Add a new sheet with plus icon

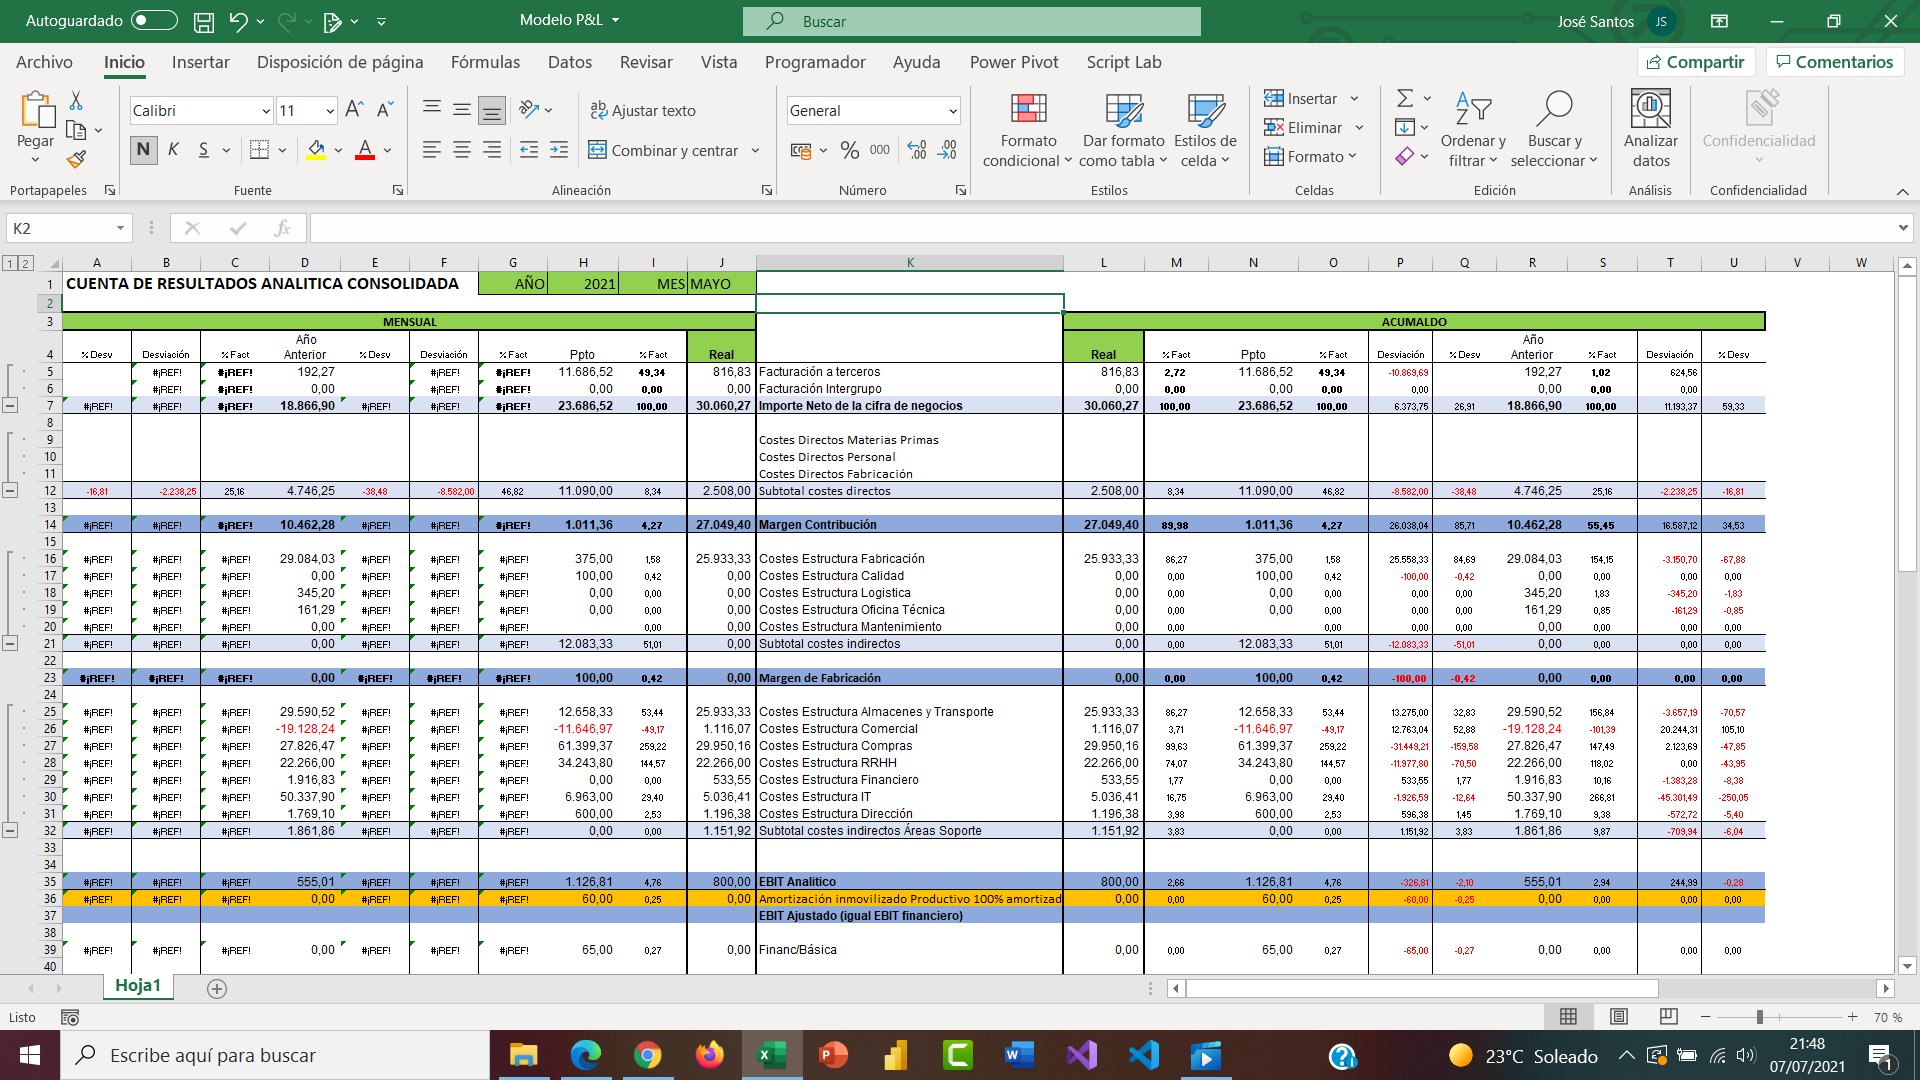coord(217,988)
